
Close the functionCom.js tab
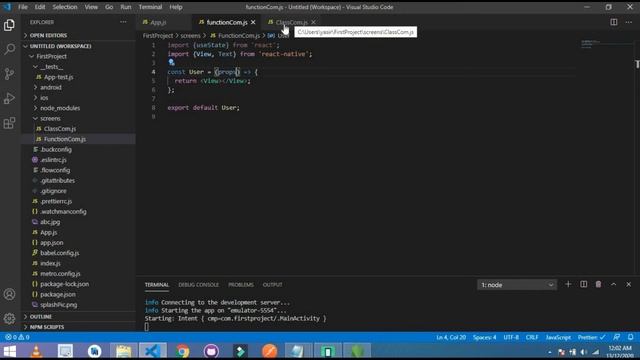tap(253, 22)
